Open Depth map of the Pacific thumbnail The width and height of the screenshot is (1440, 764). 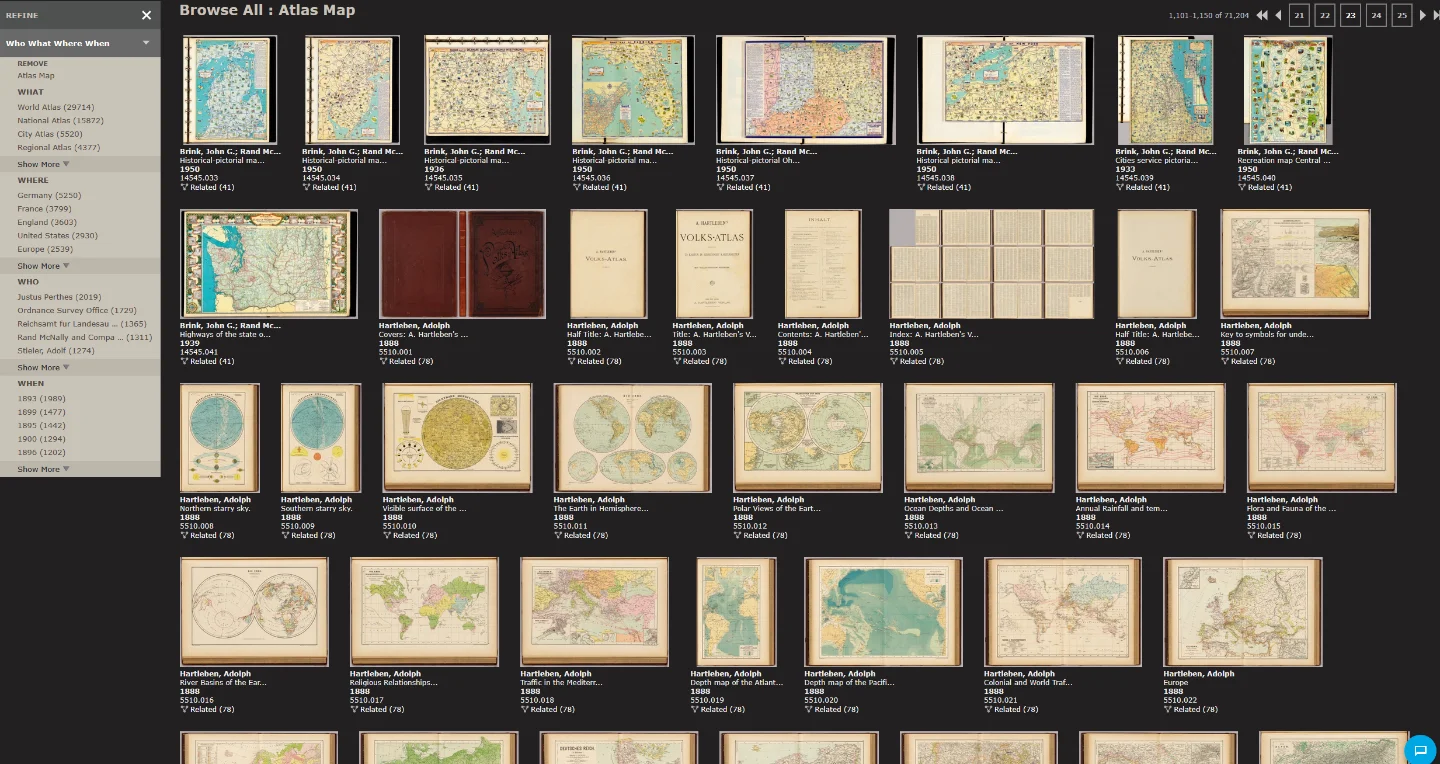coord(883,612)
